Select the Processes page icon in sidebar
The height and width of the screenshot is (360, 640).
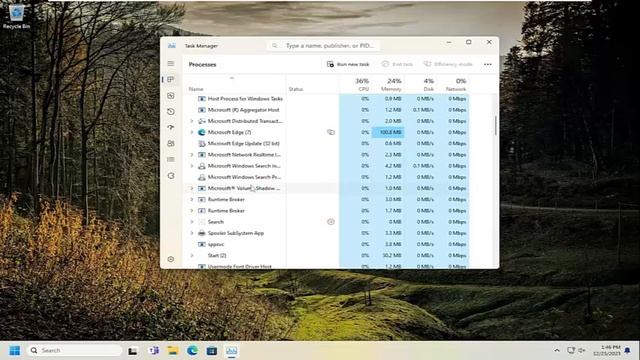[171, 79]
